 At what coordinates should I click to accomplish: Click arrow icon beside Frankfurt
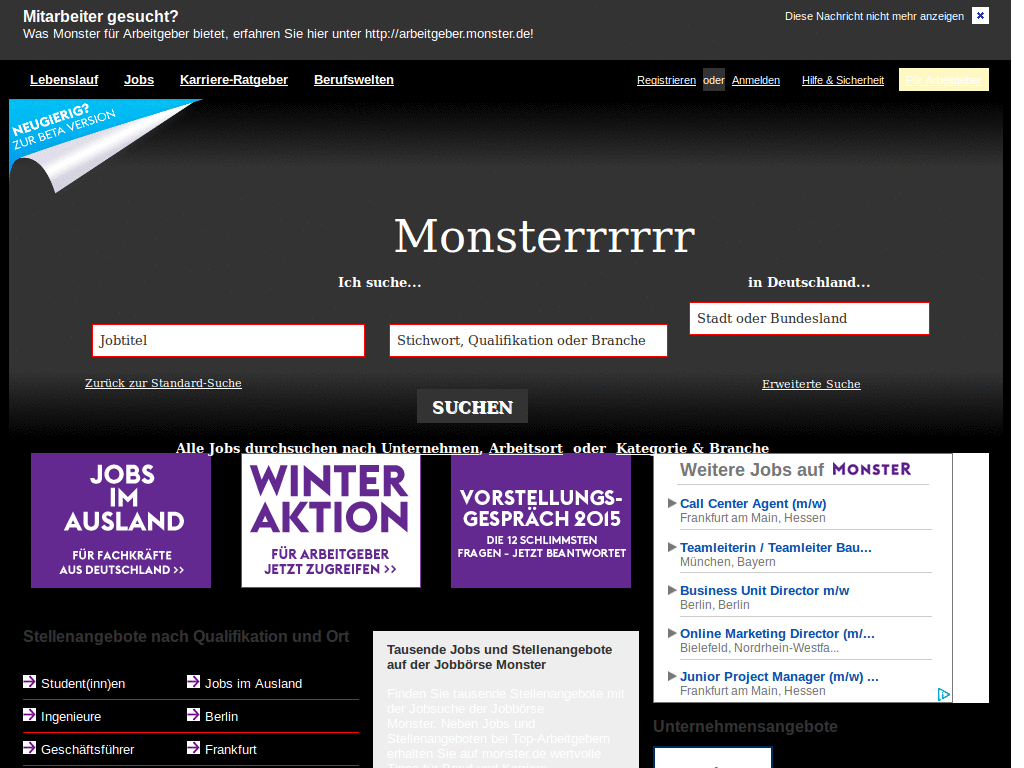(193, 747)
